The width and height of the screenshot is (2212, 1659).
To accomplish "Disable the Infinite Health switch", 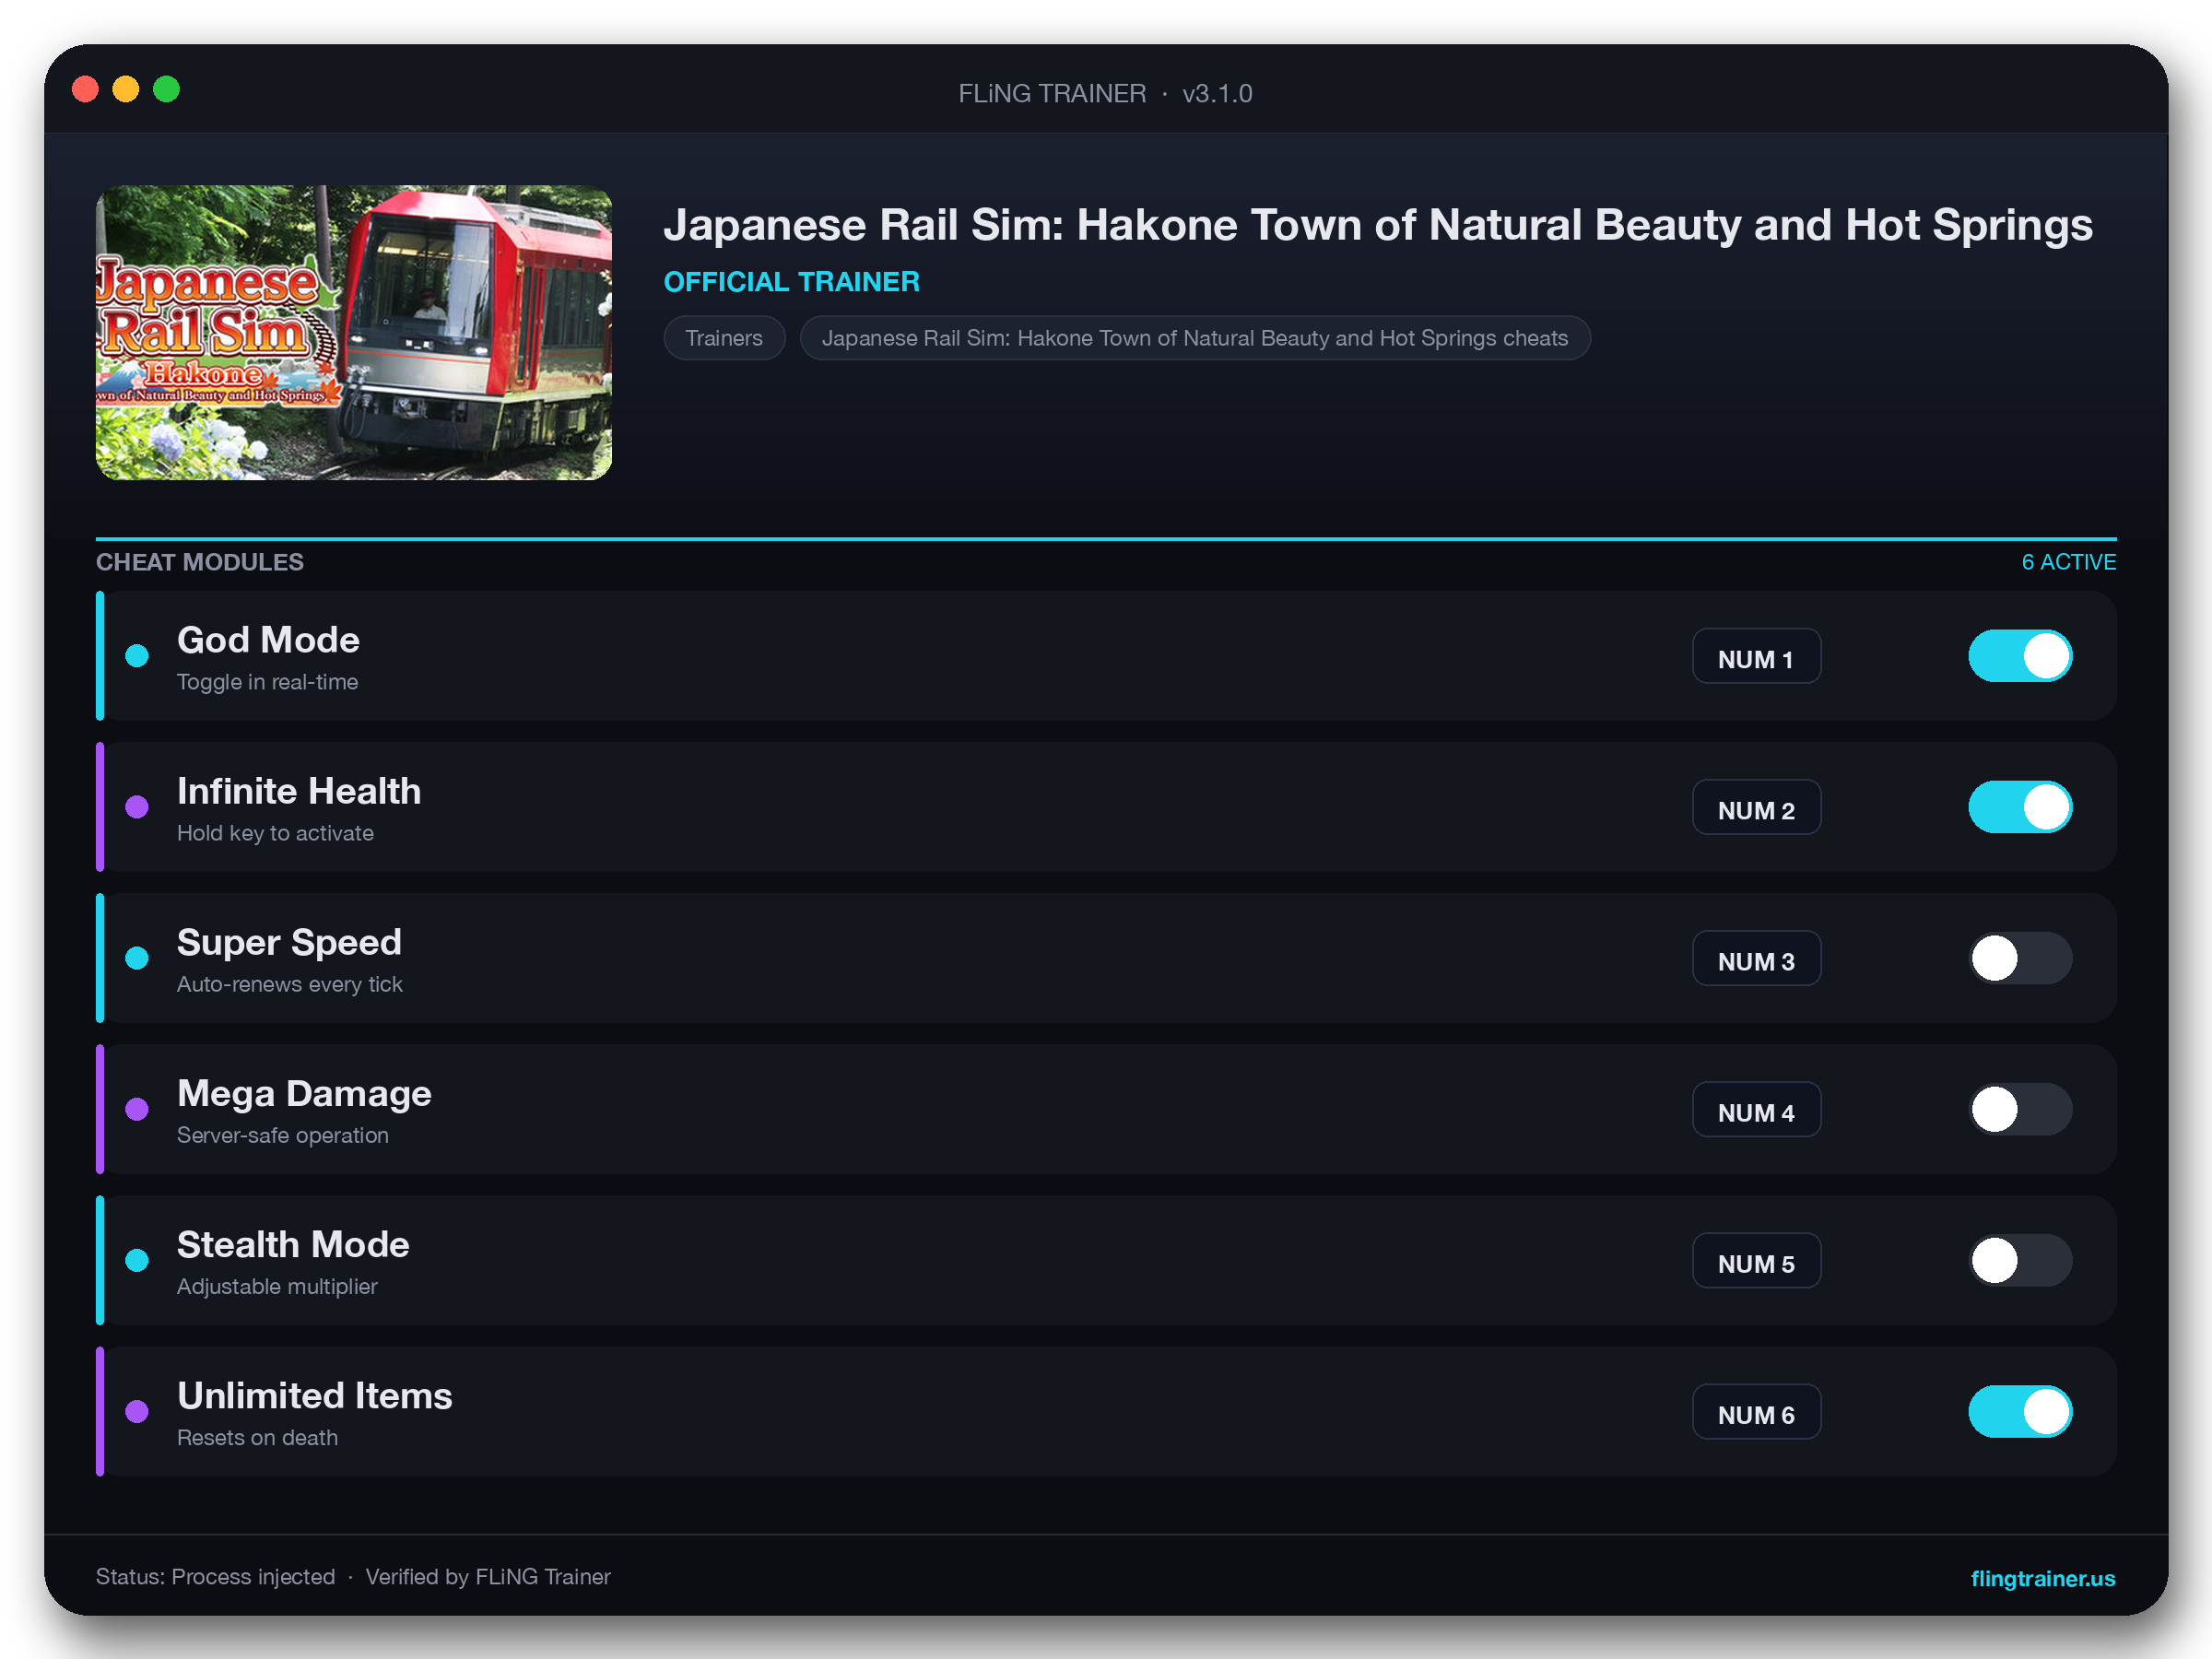I will (2020, 807).
